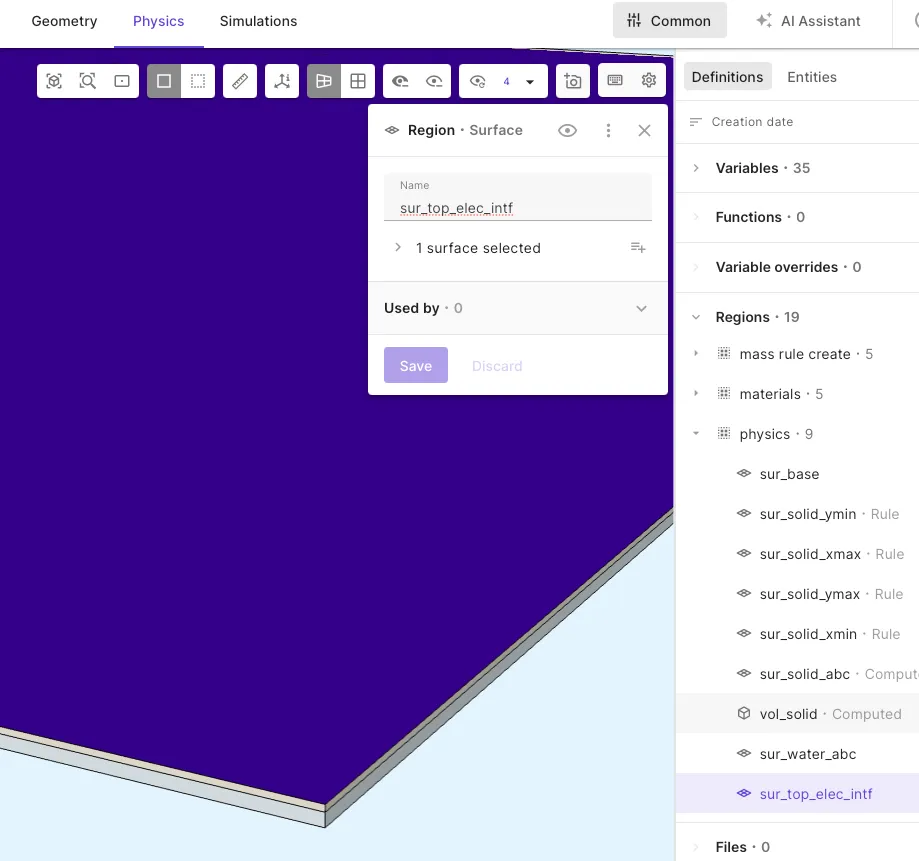Open viewport settings gear icon
The image size is (919, 861).
tap(649, 80)
